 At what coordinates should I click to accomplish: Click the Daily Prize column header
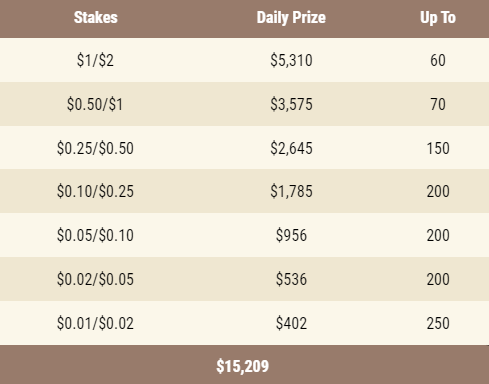pyautogui.click(x=291, y=17)
